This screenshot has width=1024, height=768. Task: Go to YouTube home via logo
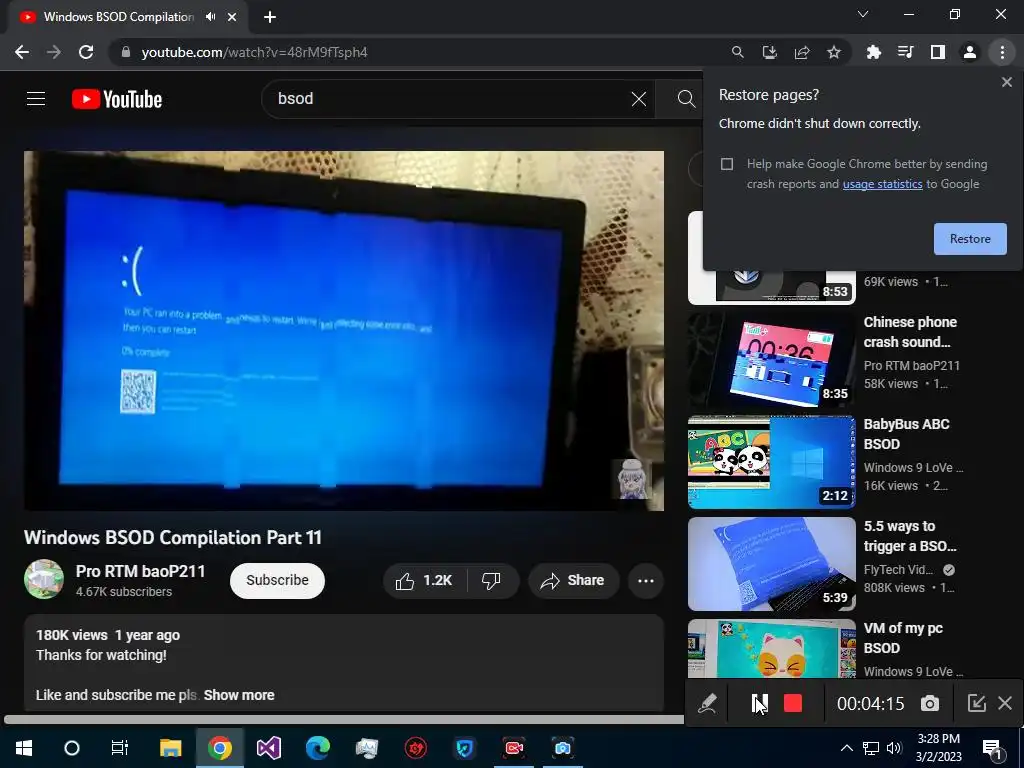(x=117, y=99)
